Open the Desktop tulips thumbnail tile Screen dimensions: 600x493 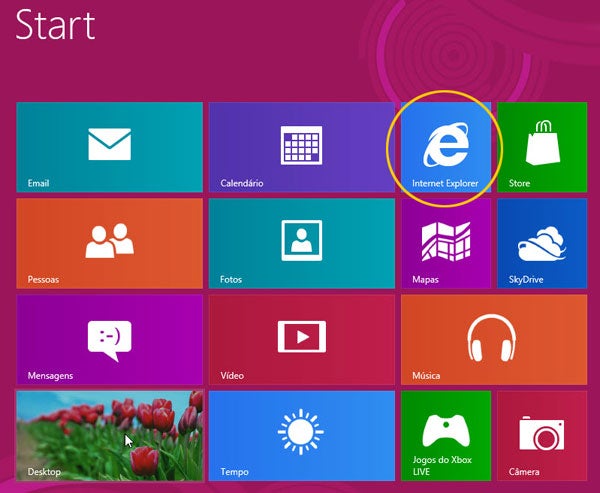click(109, 435)
